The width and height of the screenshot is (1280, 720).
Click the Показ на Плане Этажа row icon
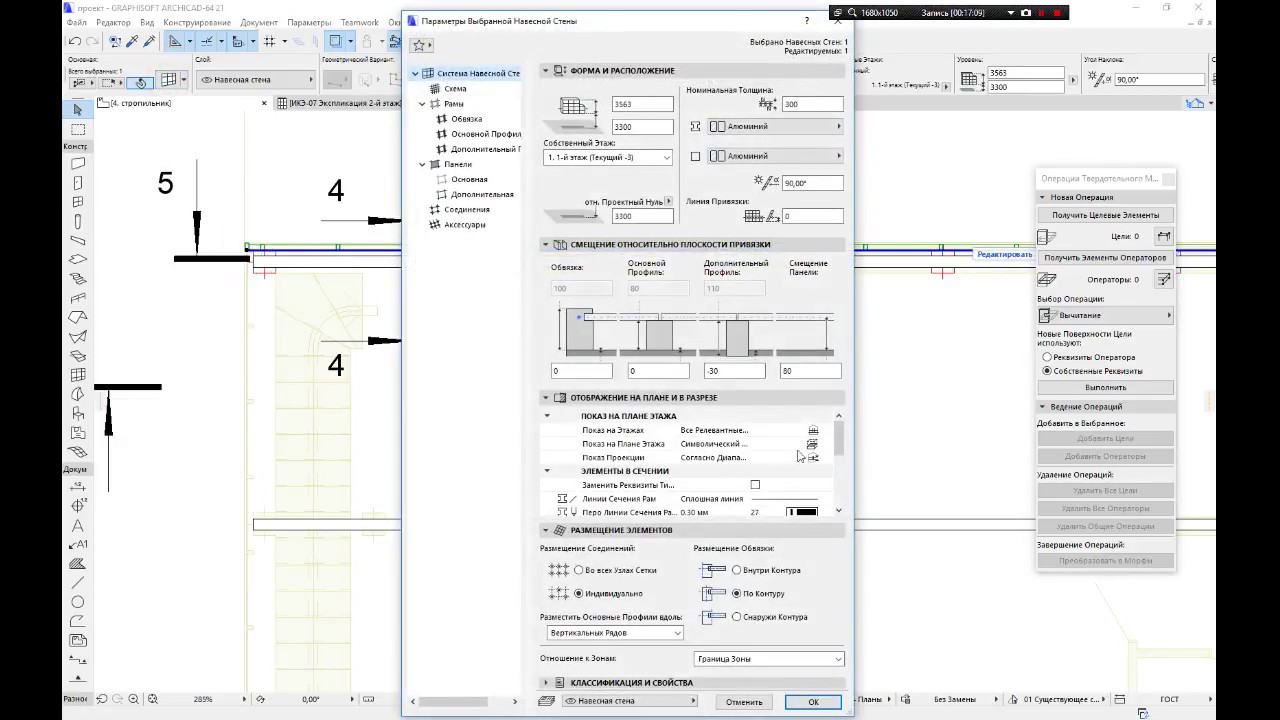coord(813,444)
